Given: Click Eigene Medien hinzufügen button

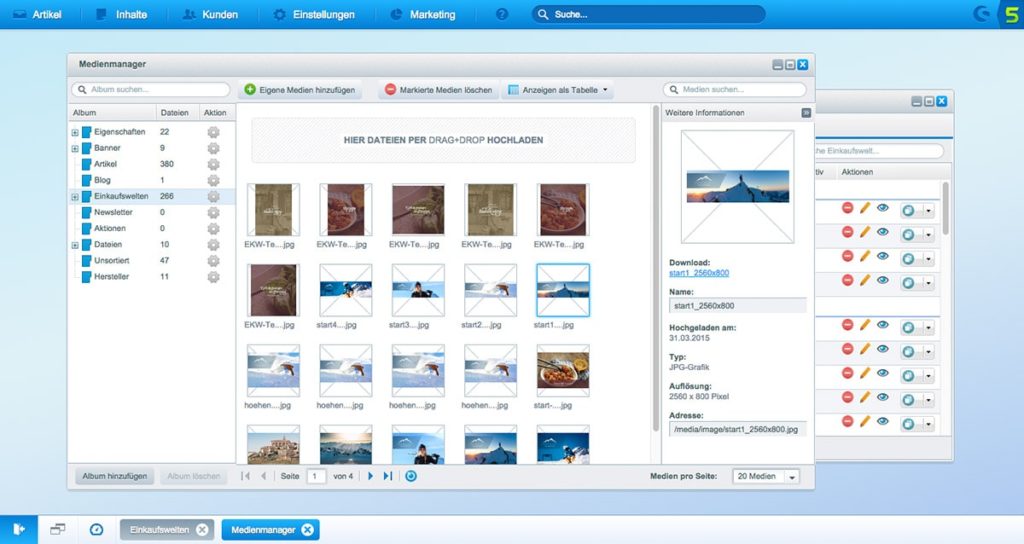Looking at the screenshot, I should pyautogui.click(x=300, y=90).
